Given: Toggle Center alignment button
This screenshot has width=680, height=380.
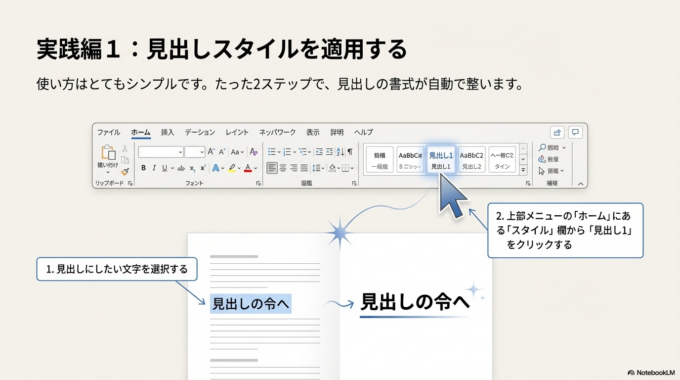Looking at the screenshot, I should pos(283,168).
